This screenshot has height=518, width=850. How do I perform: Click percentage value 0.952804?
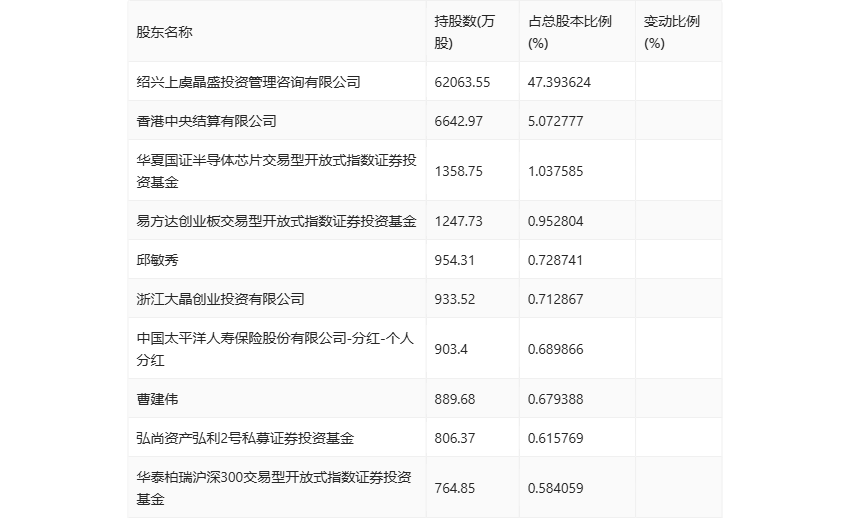pyautogui.click(x=556, y=221)
